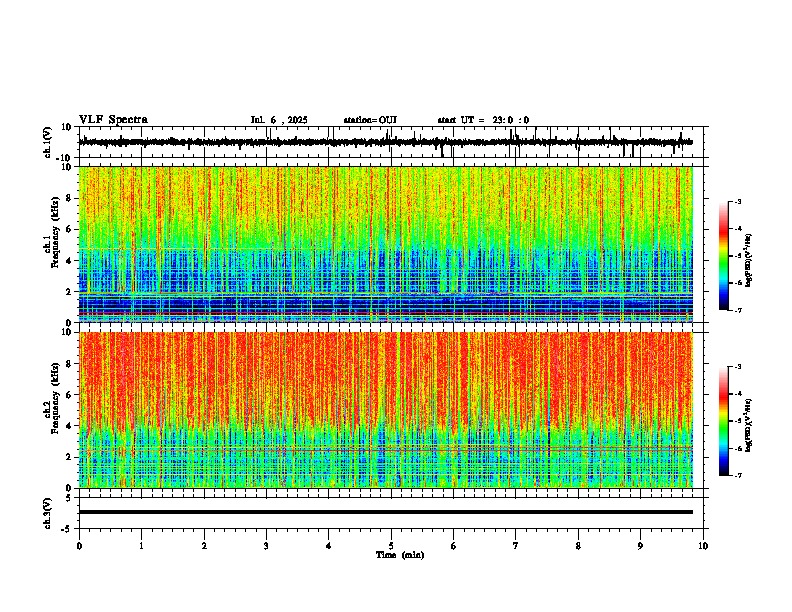792x612 pixels.
Task: Click the ch.2 frequency spectrogram panel
Action: point(385,410)
